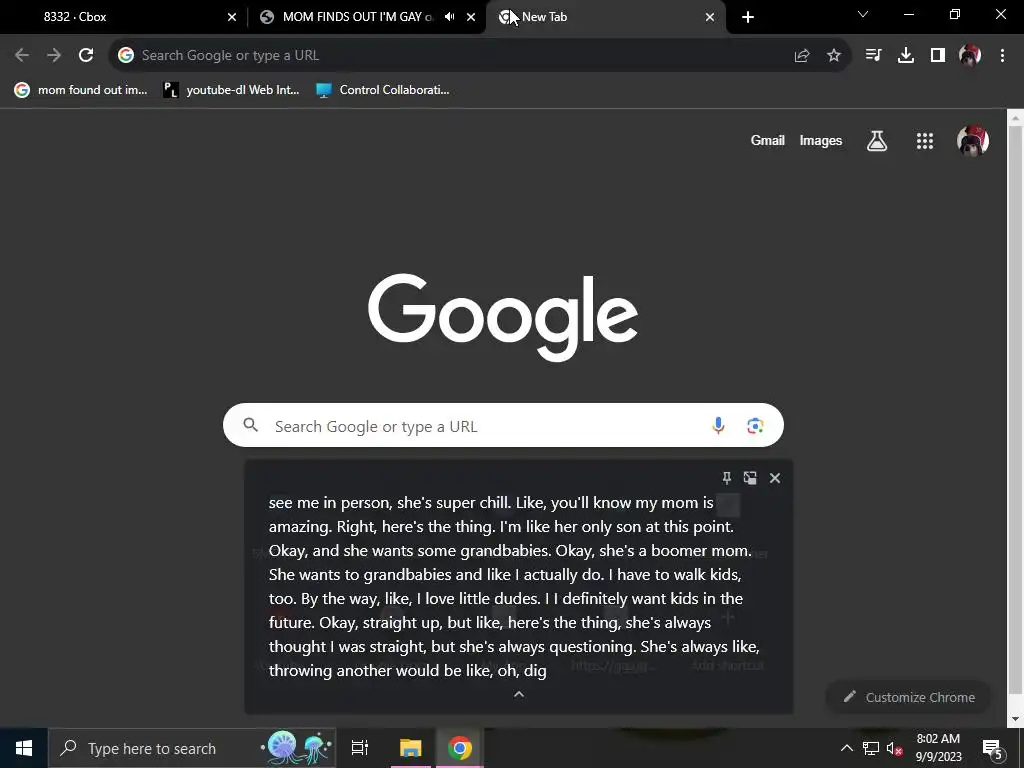Open the media controls icon in toolbar
This screenshot has width=1024, height=768.
tap(873, 56)
